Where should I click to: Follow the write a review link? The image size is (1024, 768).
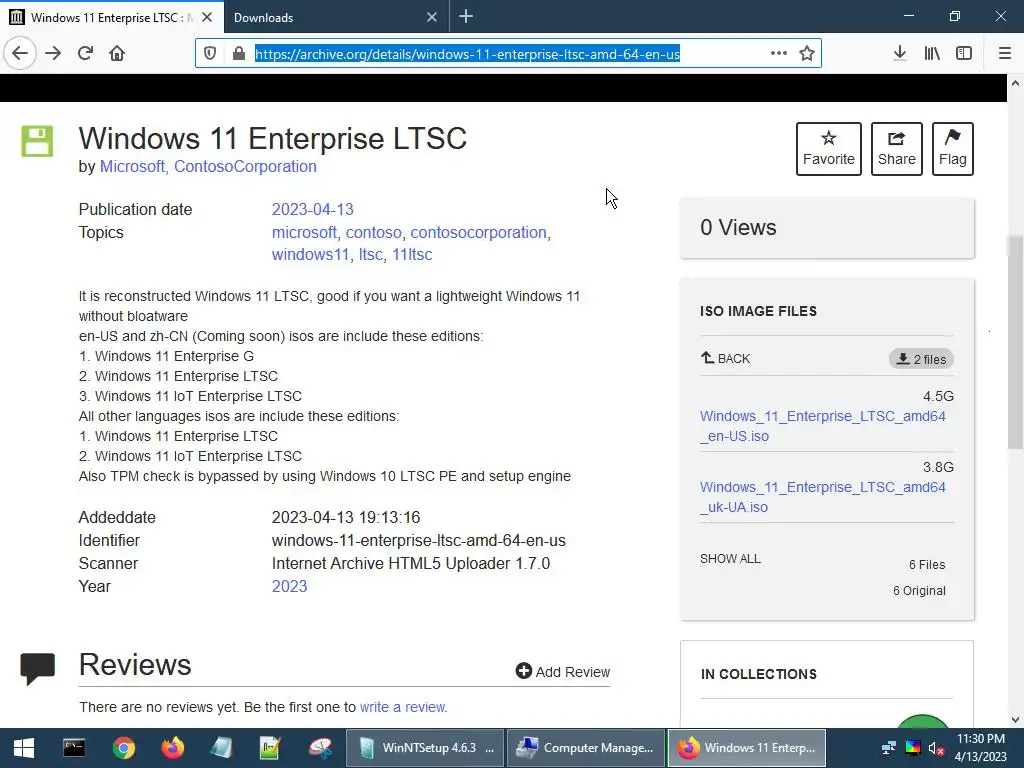click(402, 707)
